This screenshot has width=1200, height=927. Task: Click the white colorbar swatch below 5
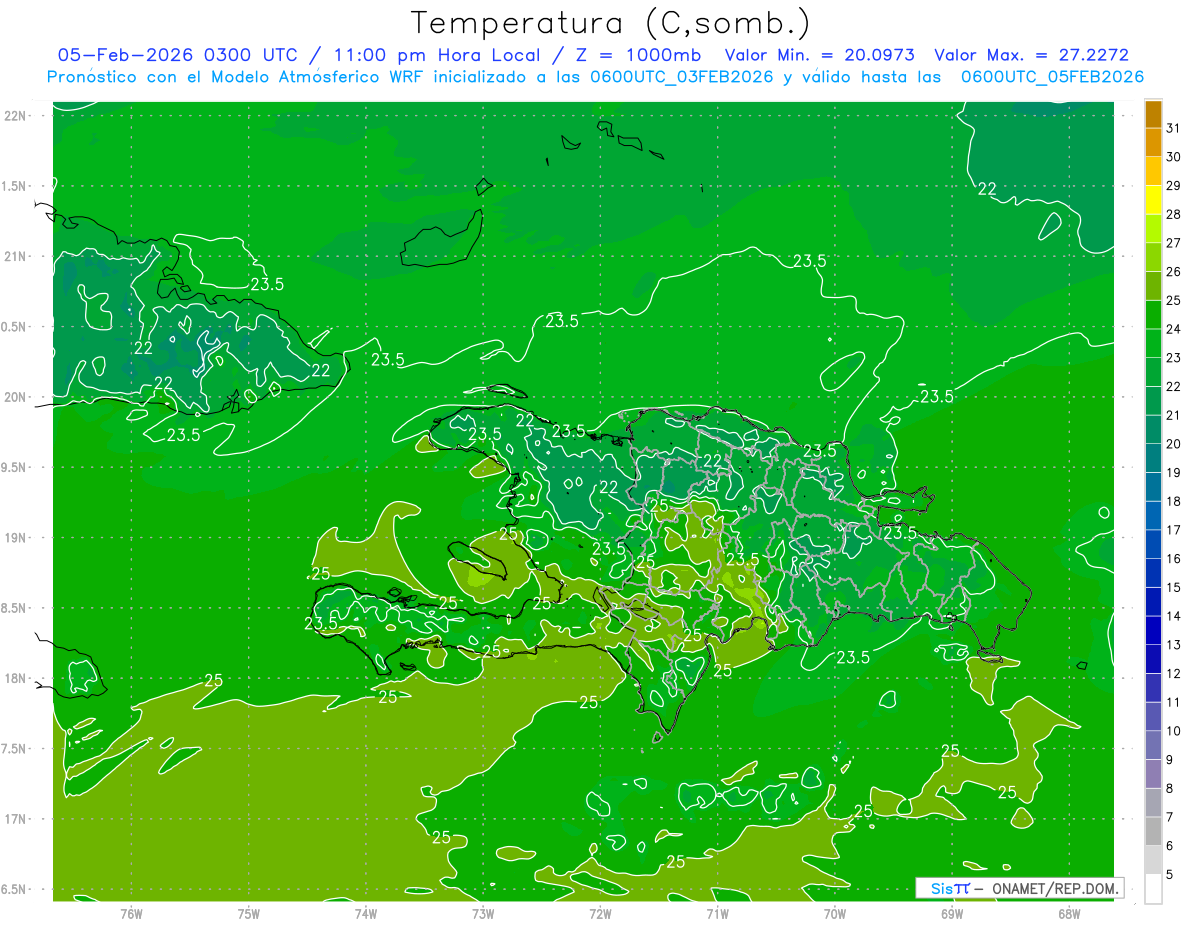pyautogui.click(x=1153, y=889)
